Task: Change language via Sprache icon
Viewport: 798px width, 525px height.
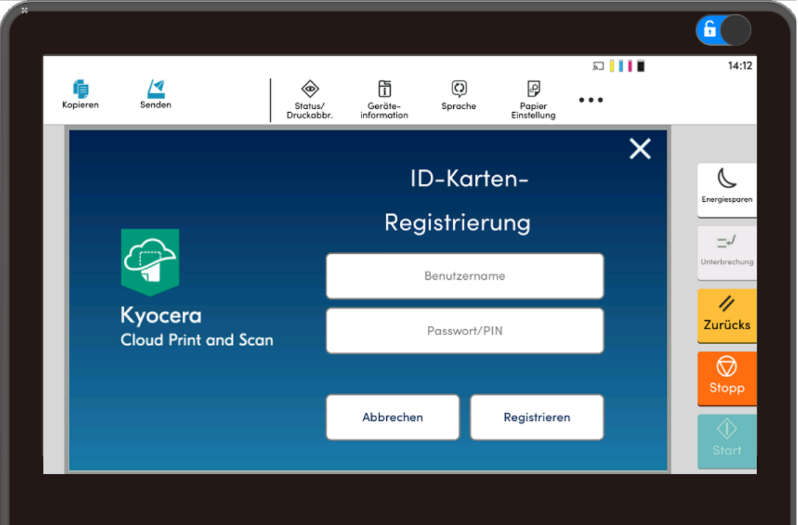Action: [459, 96]
